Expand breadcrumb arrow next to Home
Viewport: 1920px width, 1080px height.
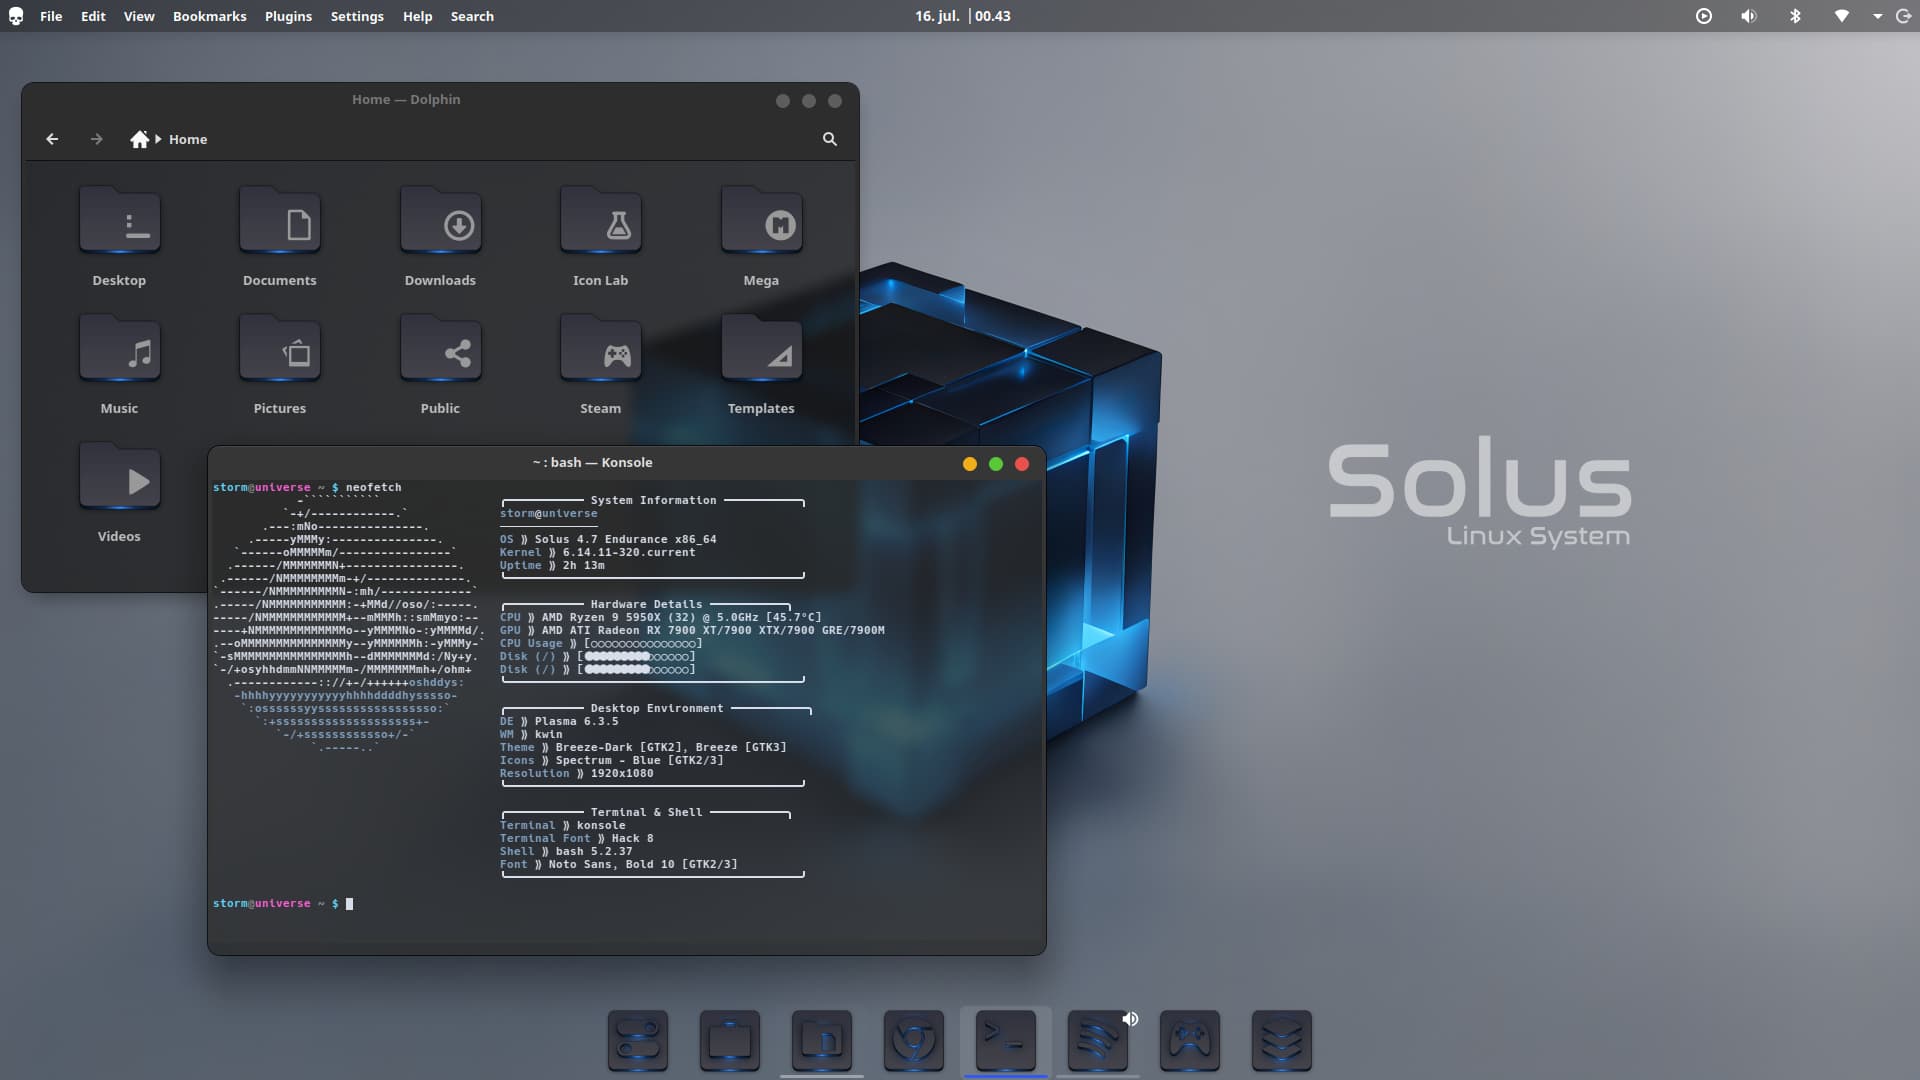pos(158,139)
